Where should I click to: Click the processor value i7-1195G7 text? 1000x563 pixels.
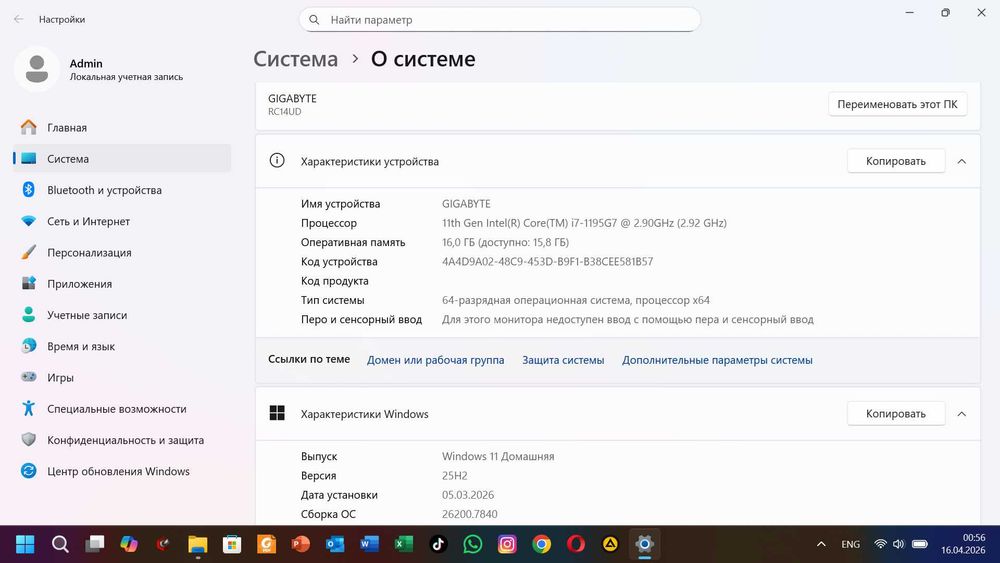(584, 223)
